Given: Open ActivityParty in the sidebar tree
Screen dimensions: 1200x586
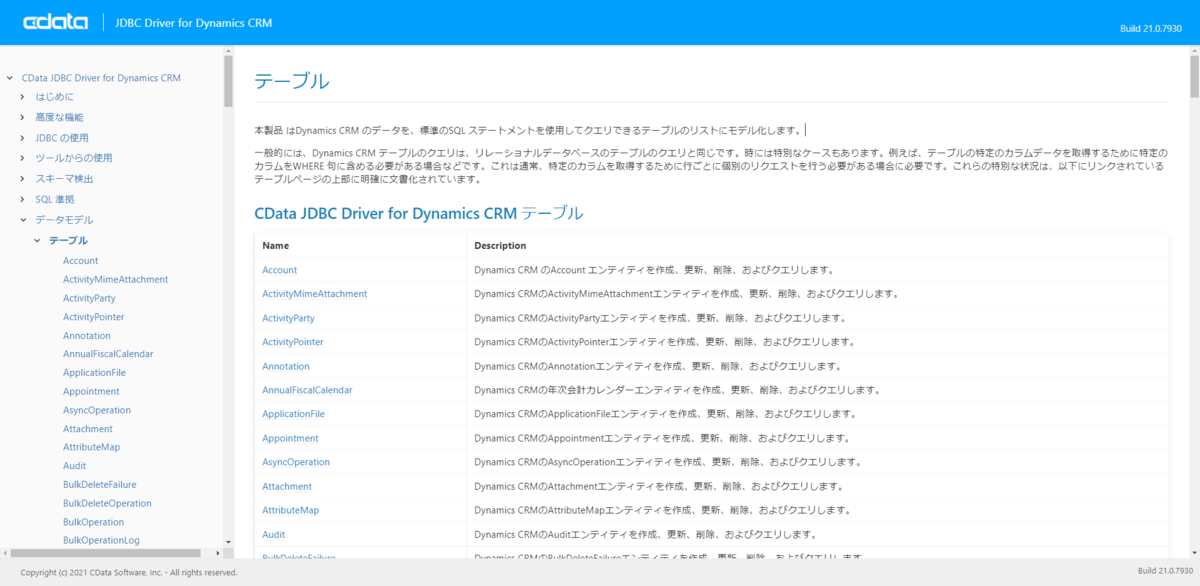Looking at the screenshot, I should point(89,298).
